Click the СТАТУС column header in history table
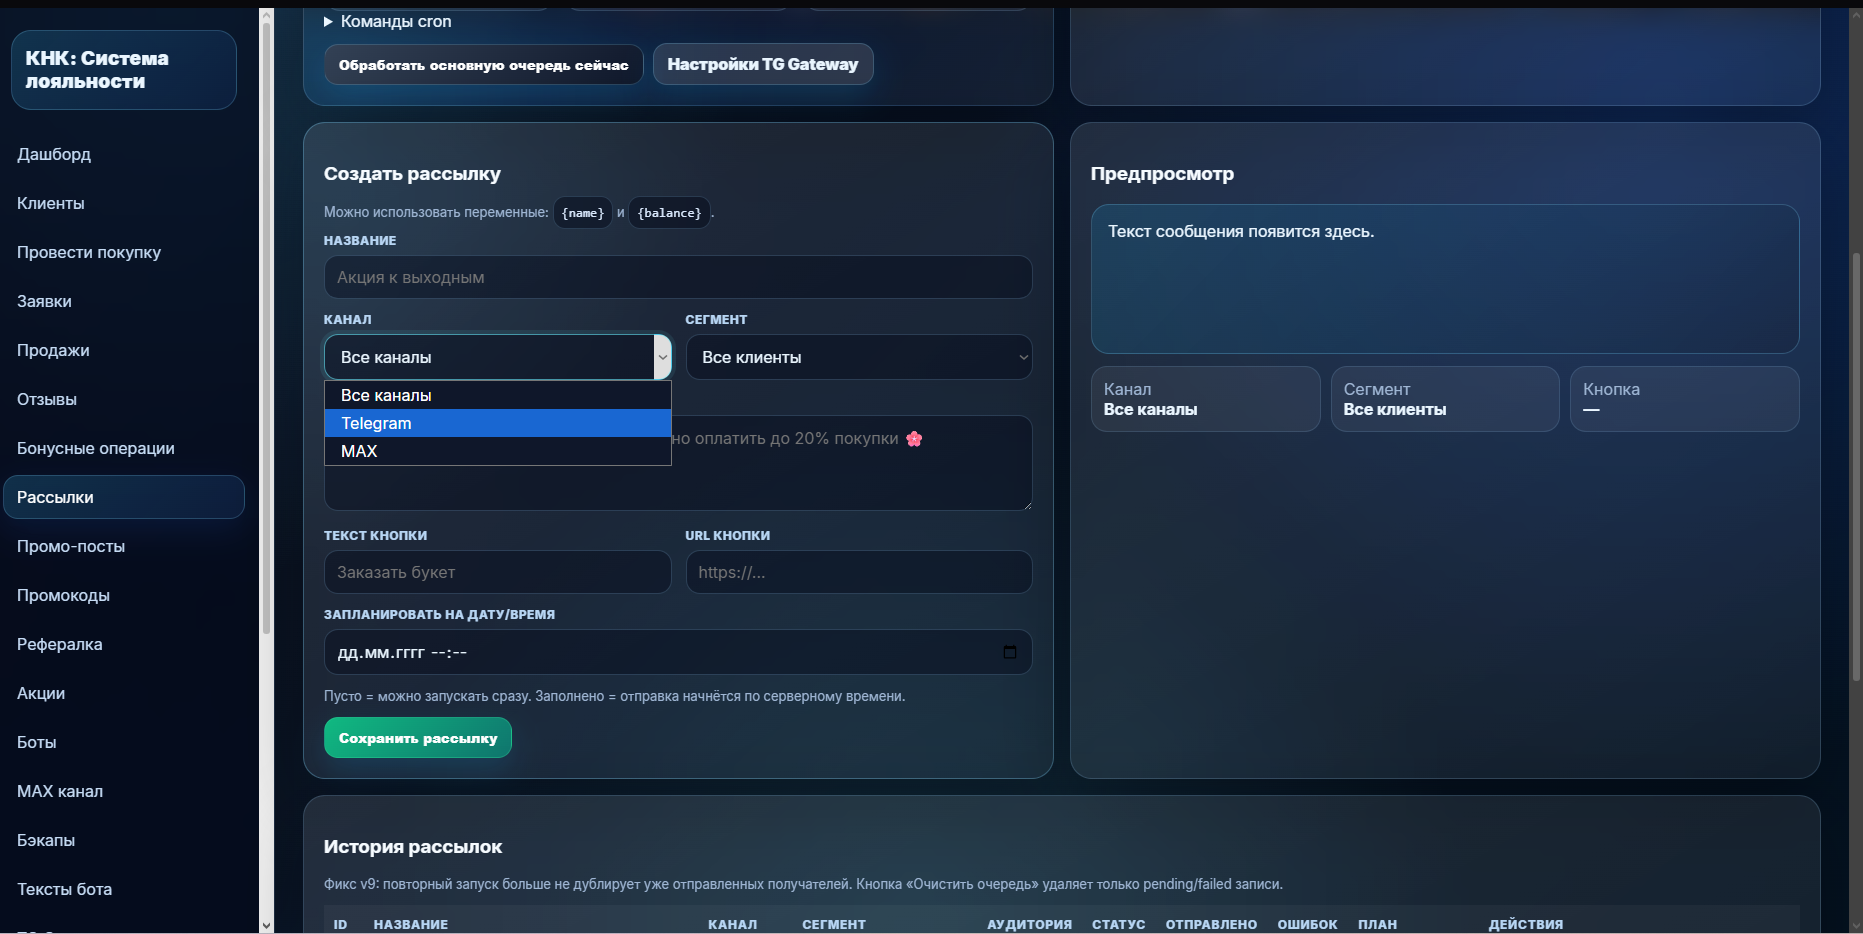This screenshot has height=934, width=1863. pyautogui.click(x=1118, y=924)
